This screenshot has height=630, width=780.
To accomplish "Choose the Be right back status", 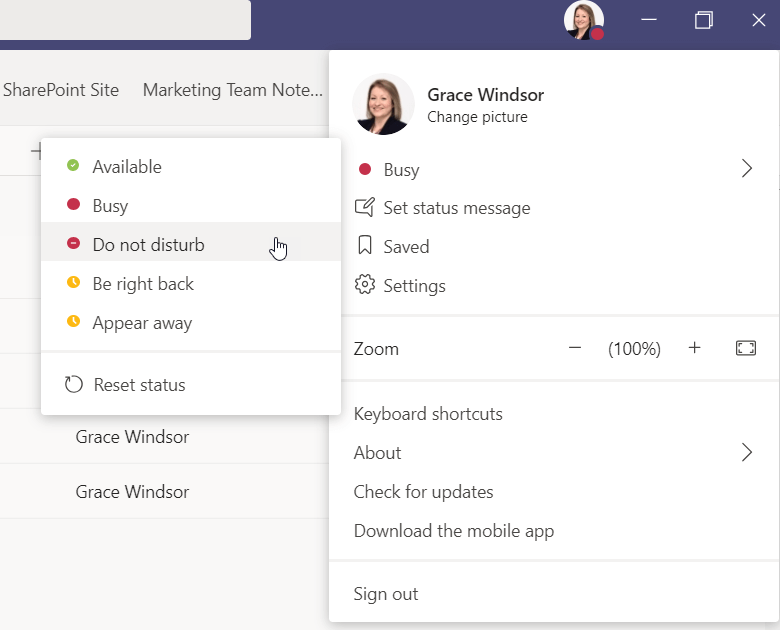I will coord(143,284).
